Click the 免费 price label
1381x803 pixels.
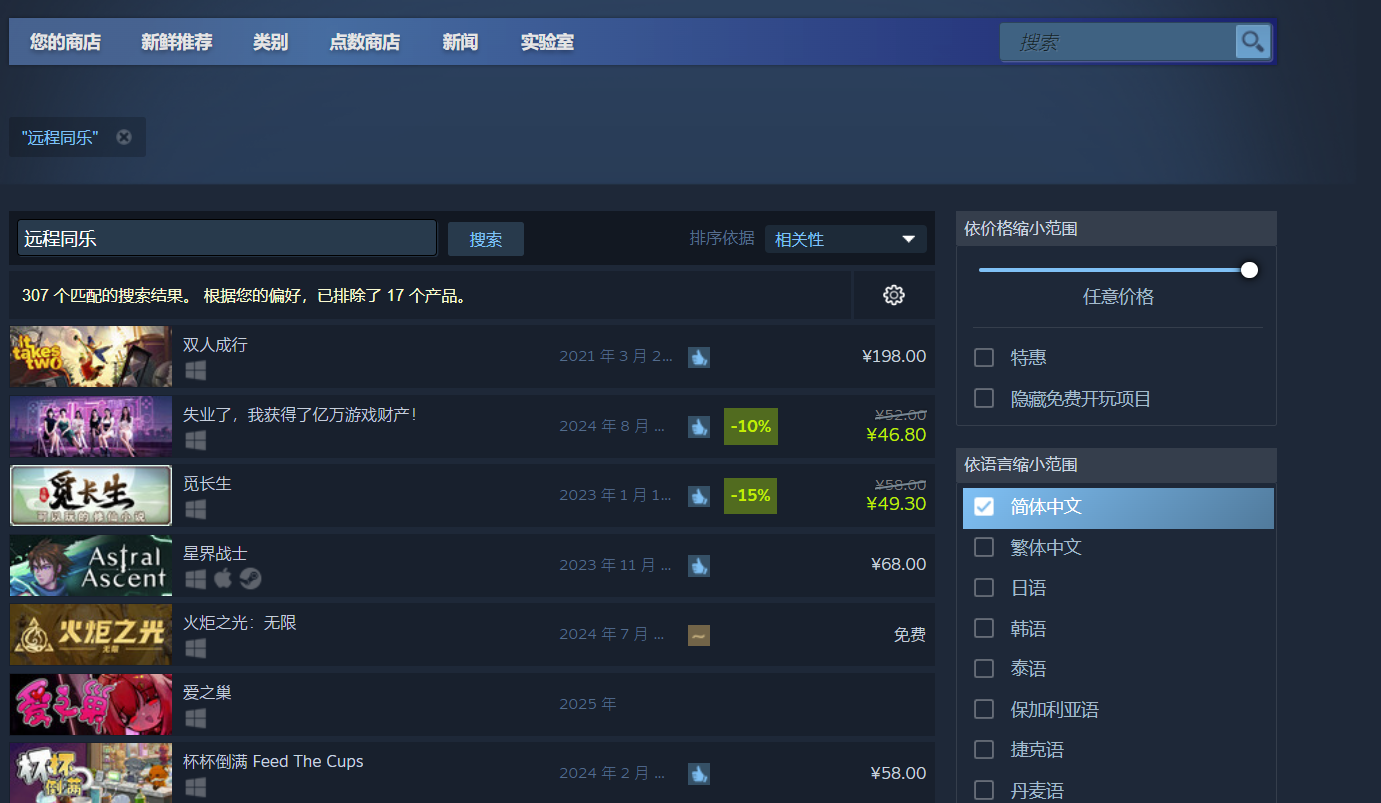tap(910, 634)
